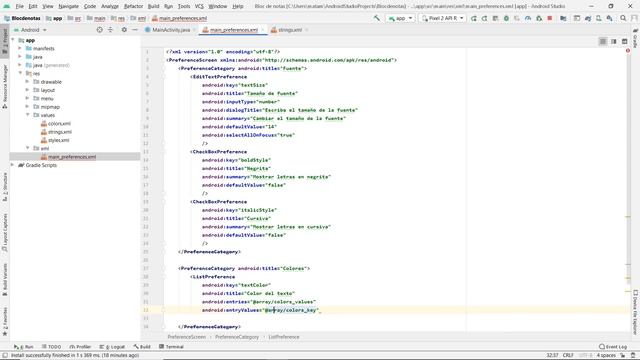Click Blocdenotas in navigation bar
Screen dimensions: 640x360
point(22,18)
